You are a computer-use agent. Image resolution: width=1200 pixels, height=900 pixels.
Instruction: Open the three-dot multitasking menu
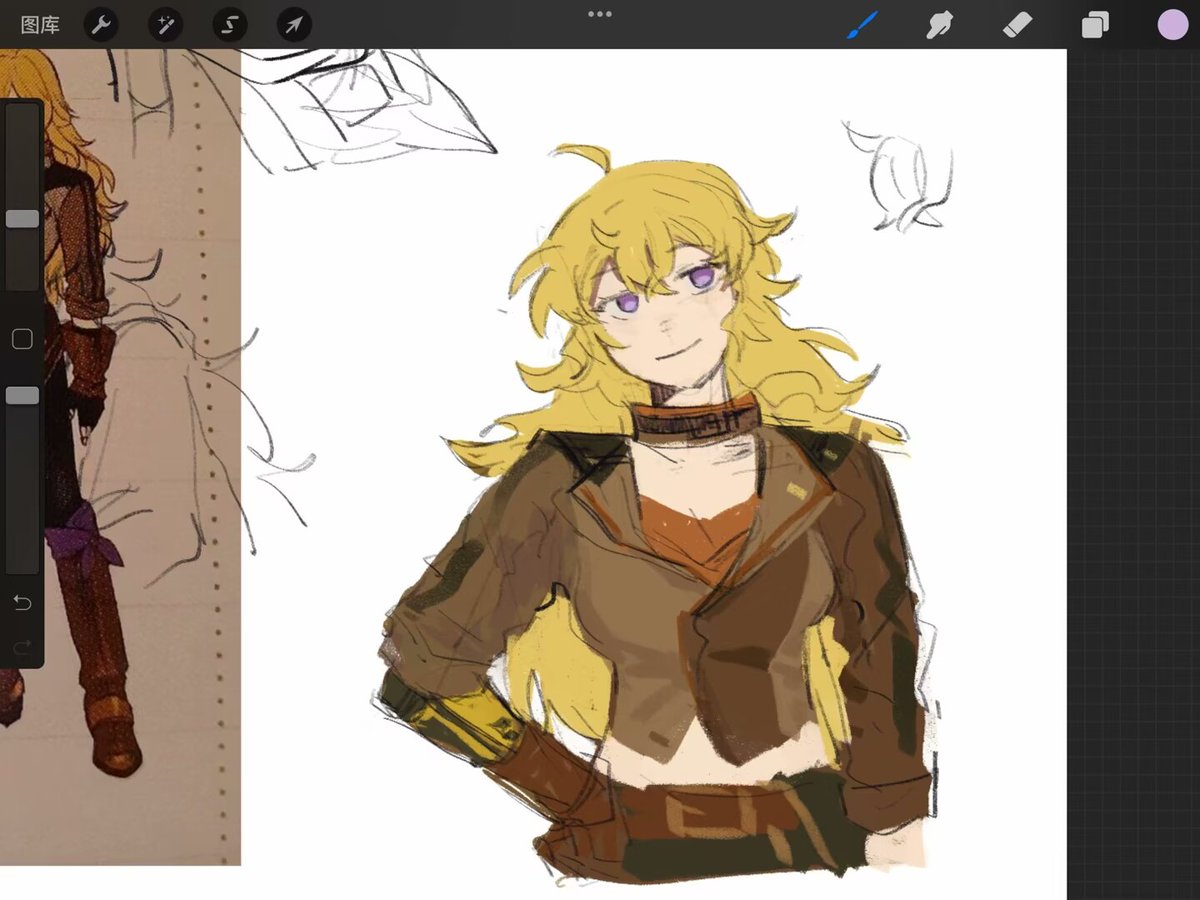600,14
